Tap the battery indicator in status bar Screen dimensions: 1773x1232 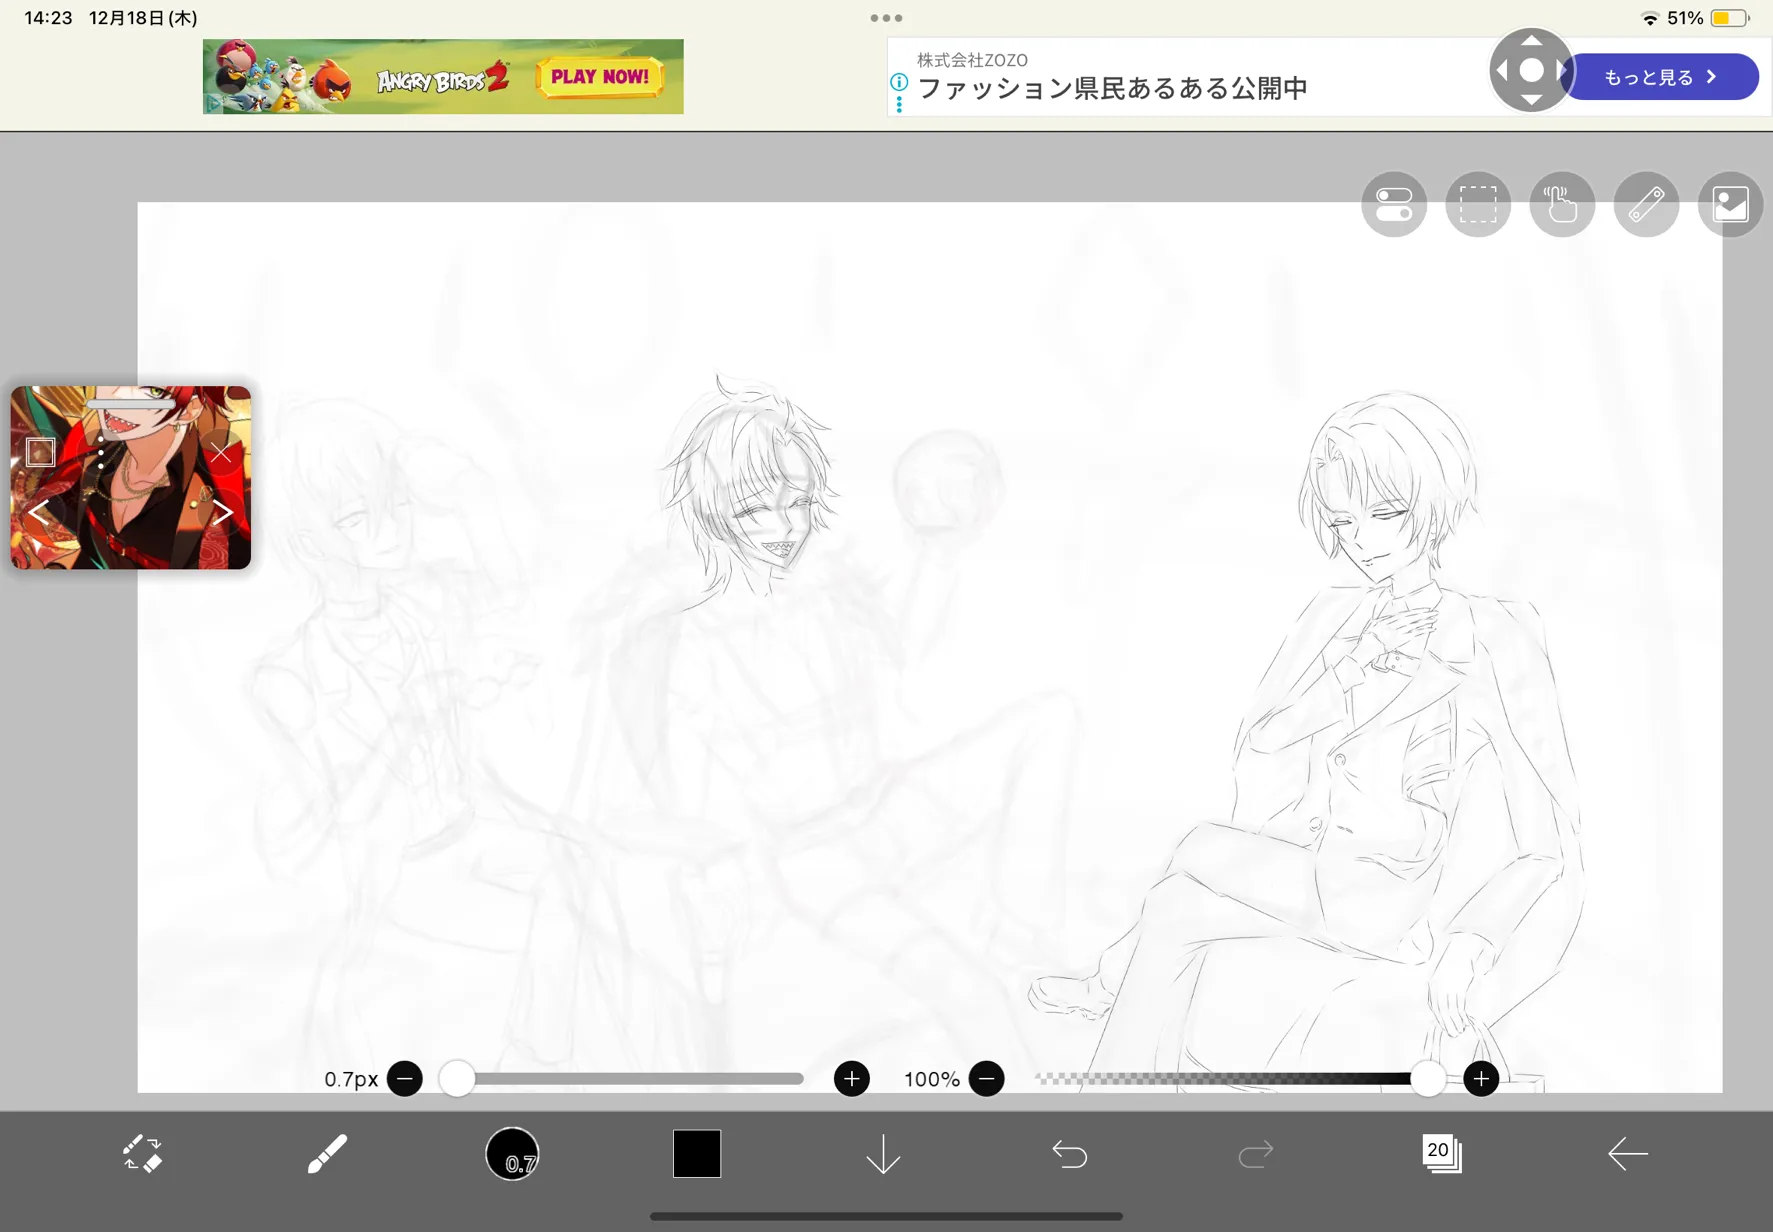(x=1730, y=18)
